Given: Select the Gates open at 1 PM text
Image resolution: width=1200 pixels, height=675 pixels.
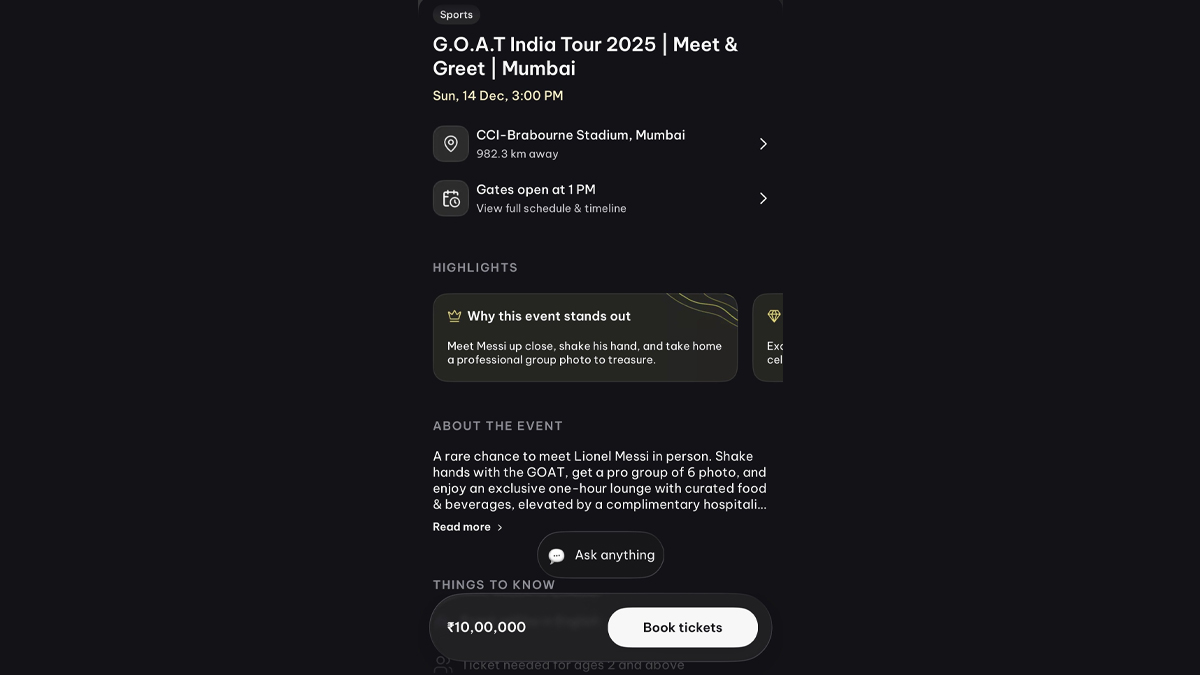Looking at the screenshot, I should 535,189.
